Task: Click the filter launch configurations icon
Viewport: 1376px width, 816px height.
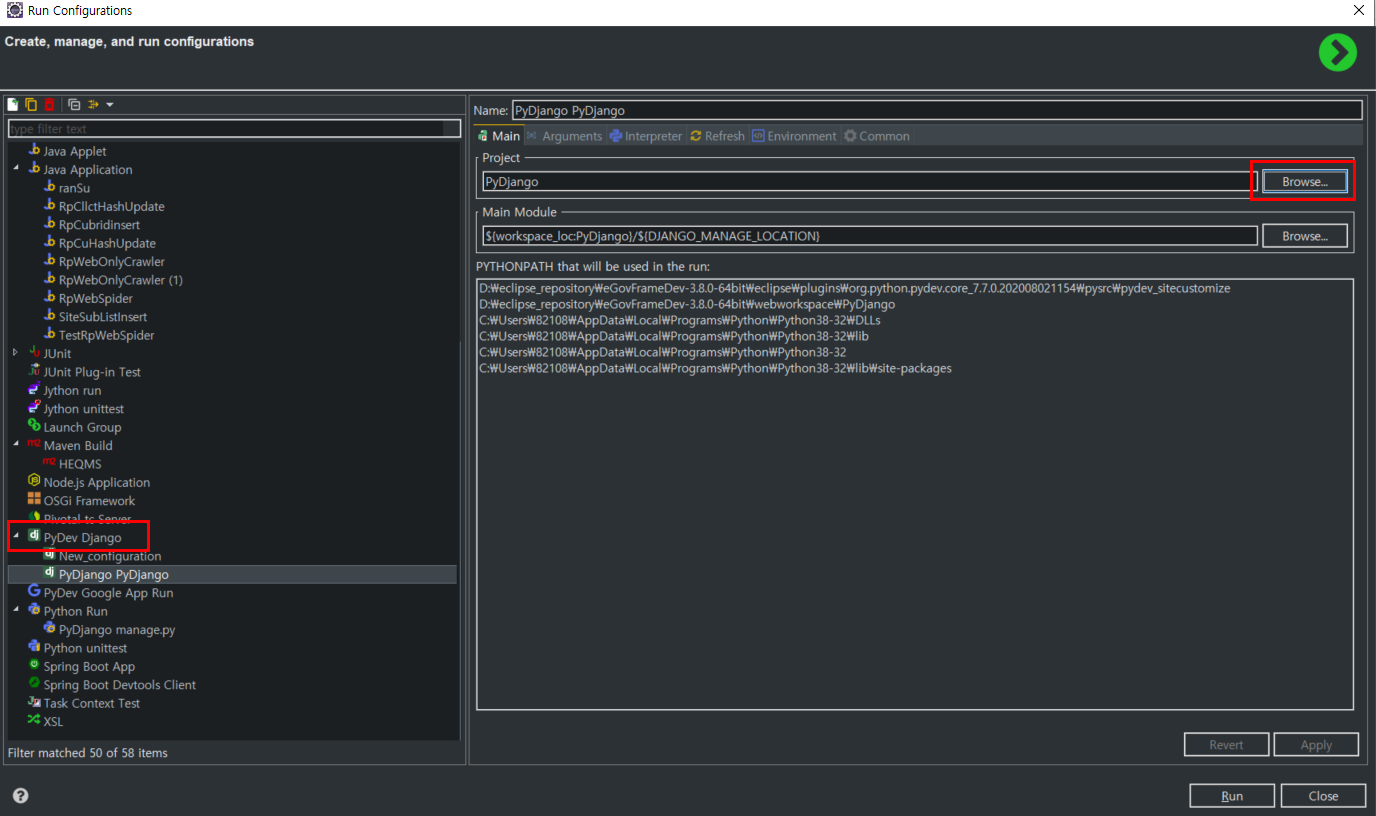Action: pos(94,105)
